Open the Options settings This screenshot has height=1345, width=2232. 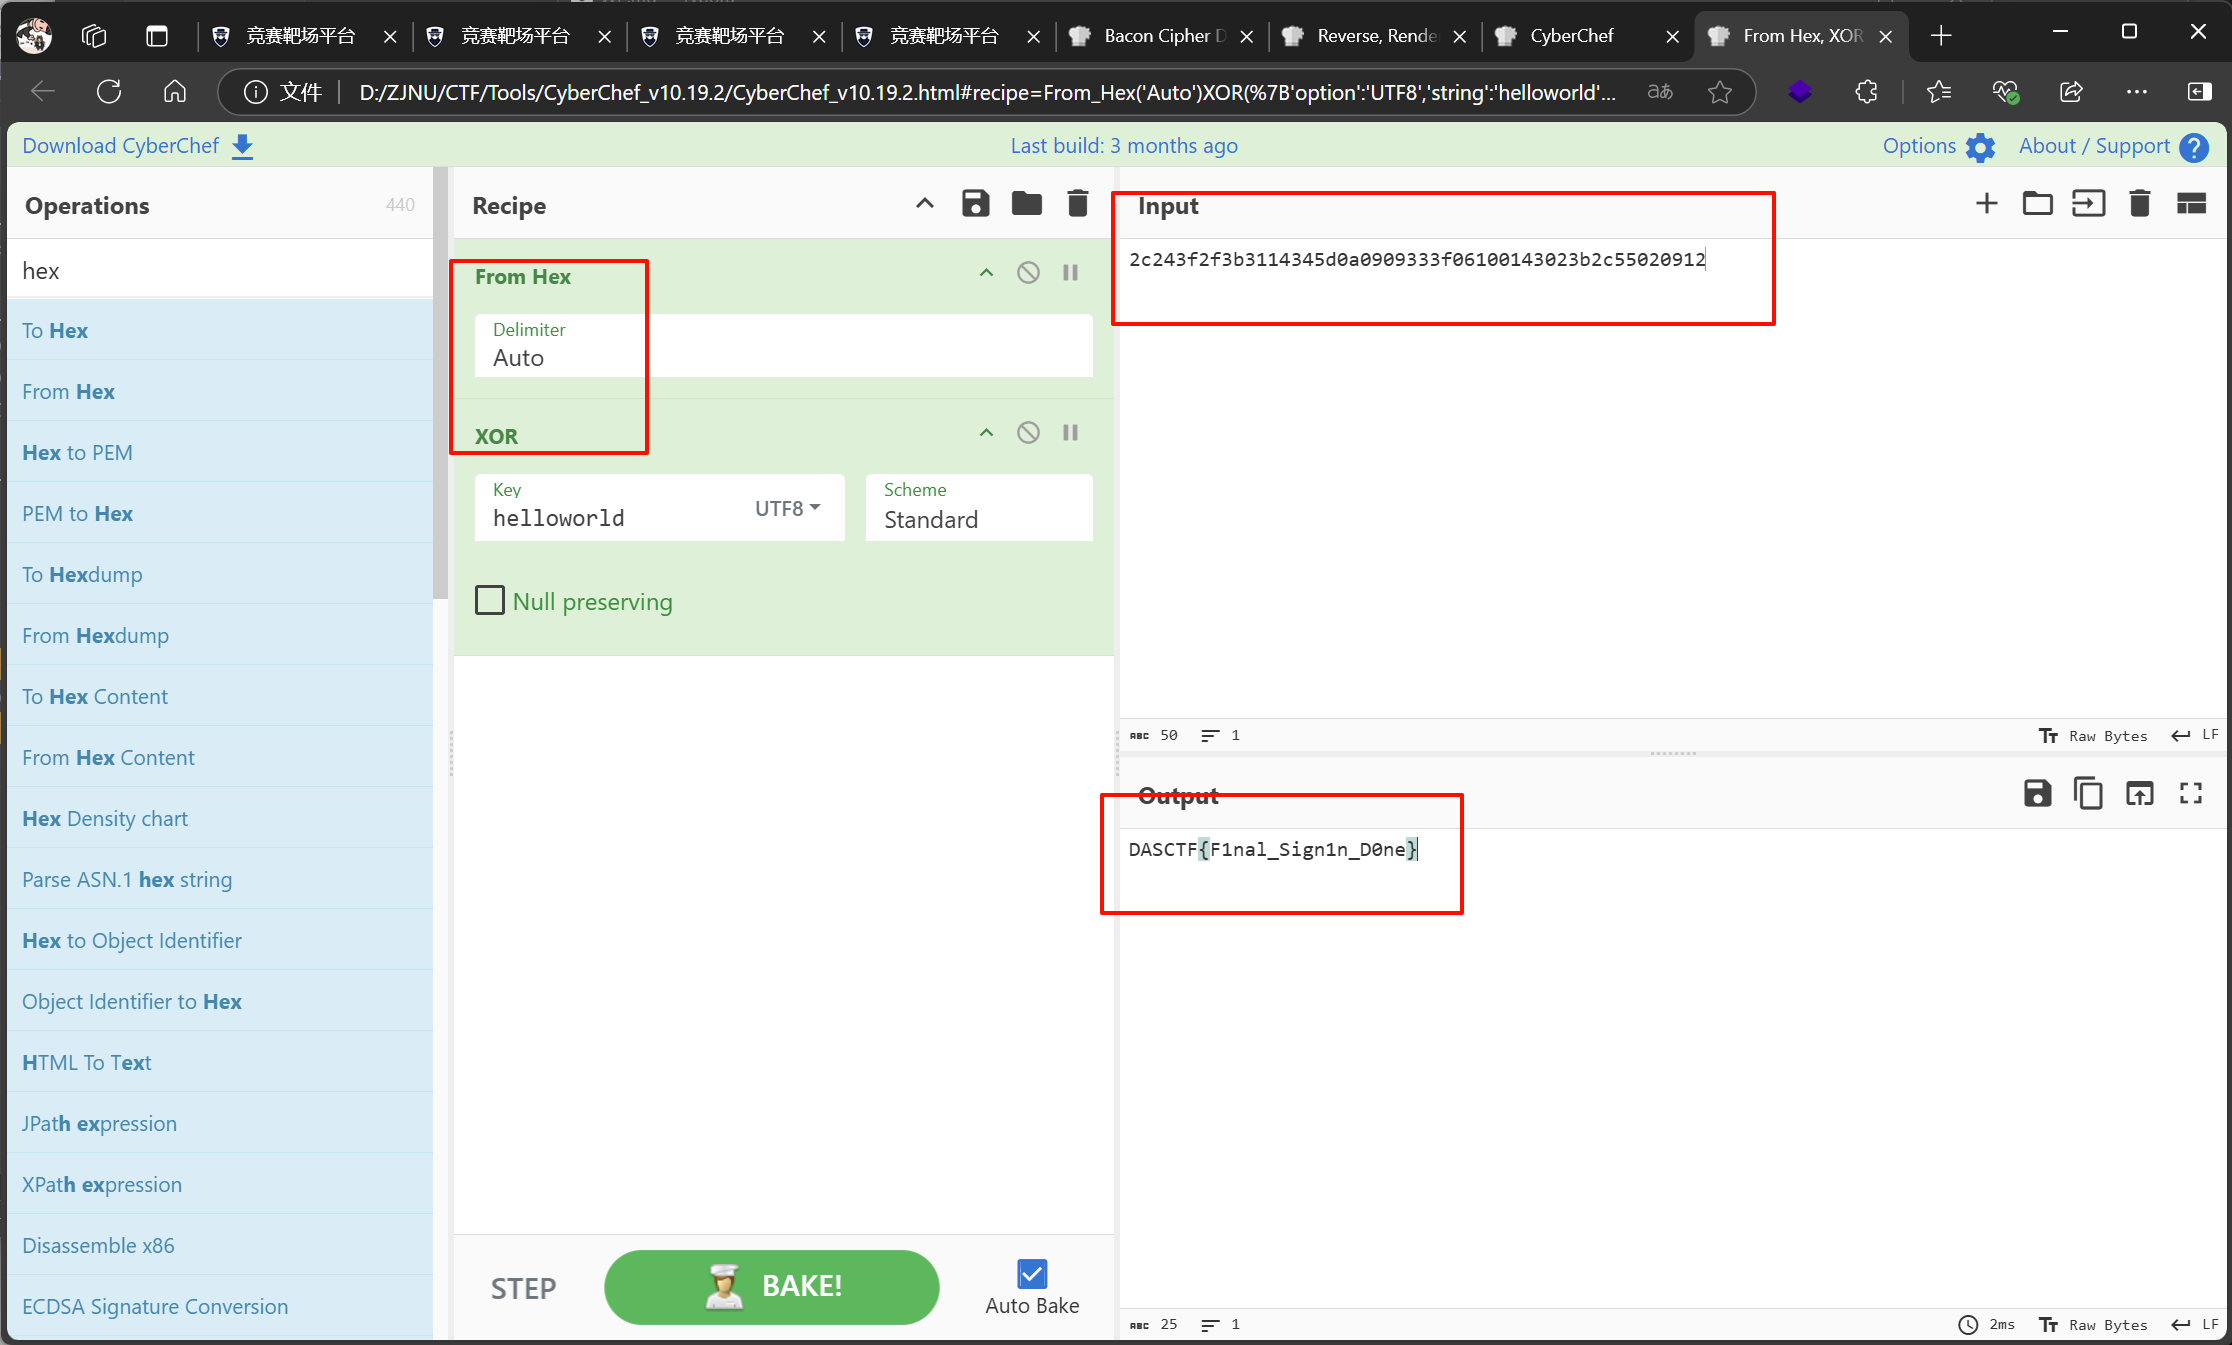click(x=1938, y=146)
